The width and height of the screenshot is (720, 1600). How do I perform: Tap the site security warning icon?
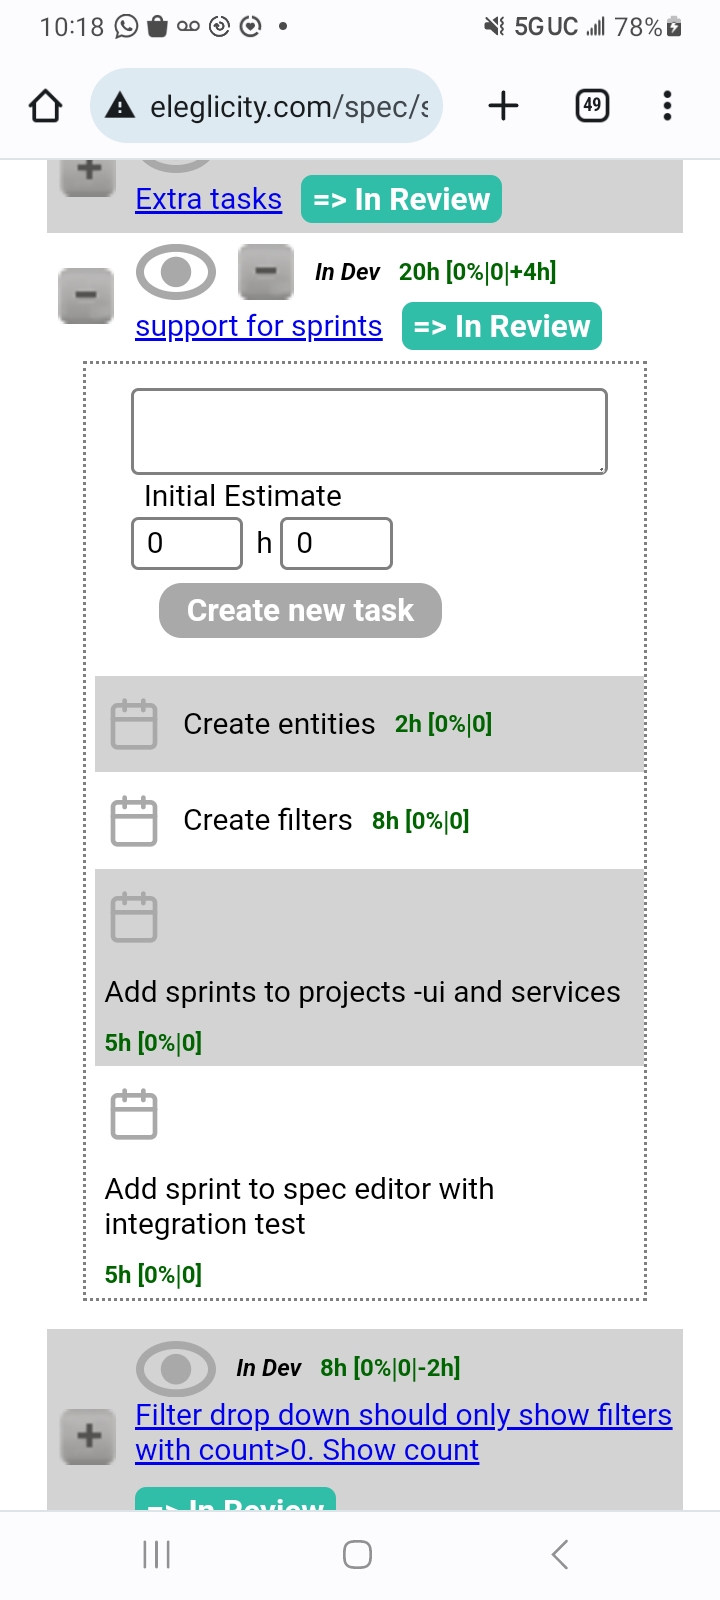click(120, 105)
